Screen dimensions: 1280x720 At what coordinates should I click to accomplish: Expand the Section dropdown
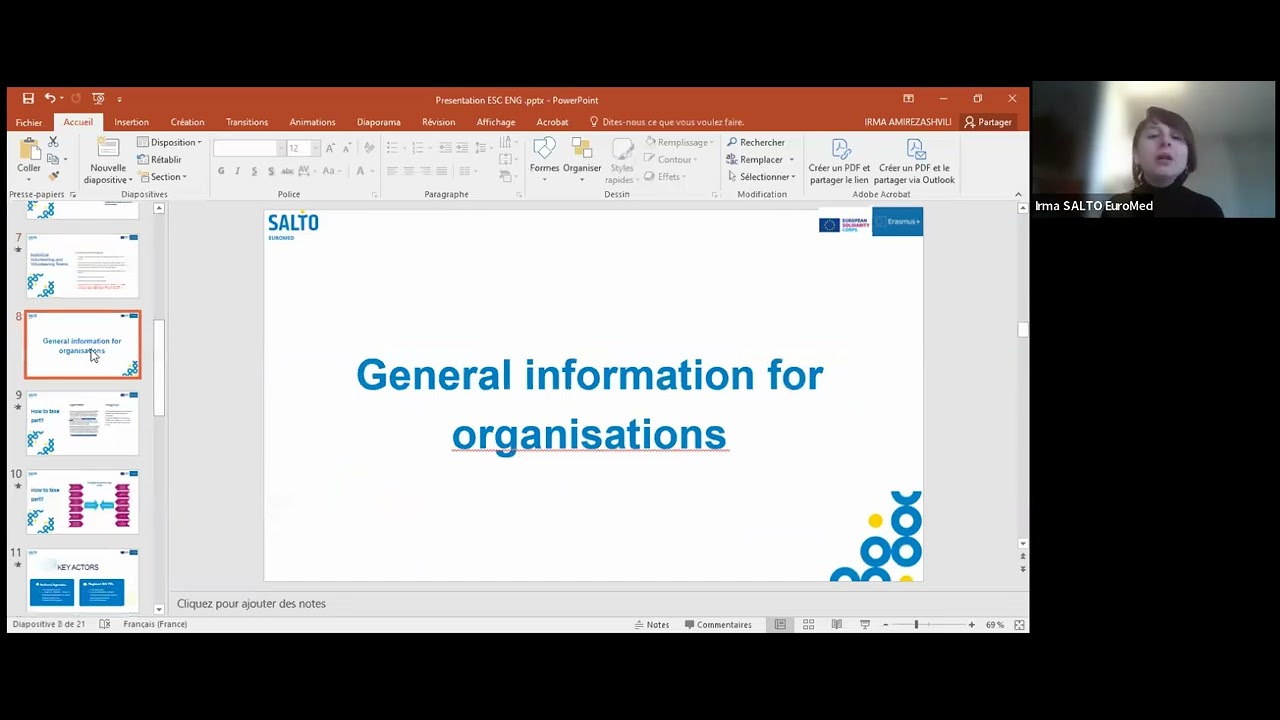coord(163,177)
